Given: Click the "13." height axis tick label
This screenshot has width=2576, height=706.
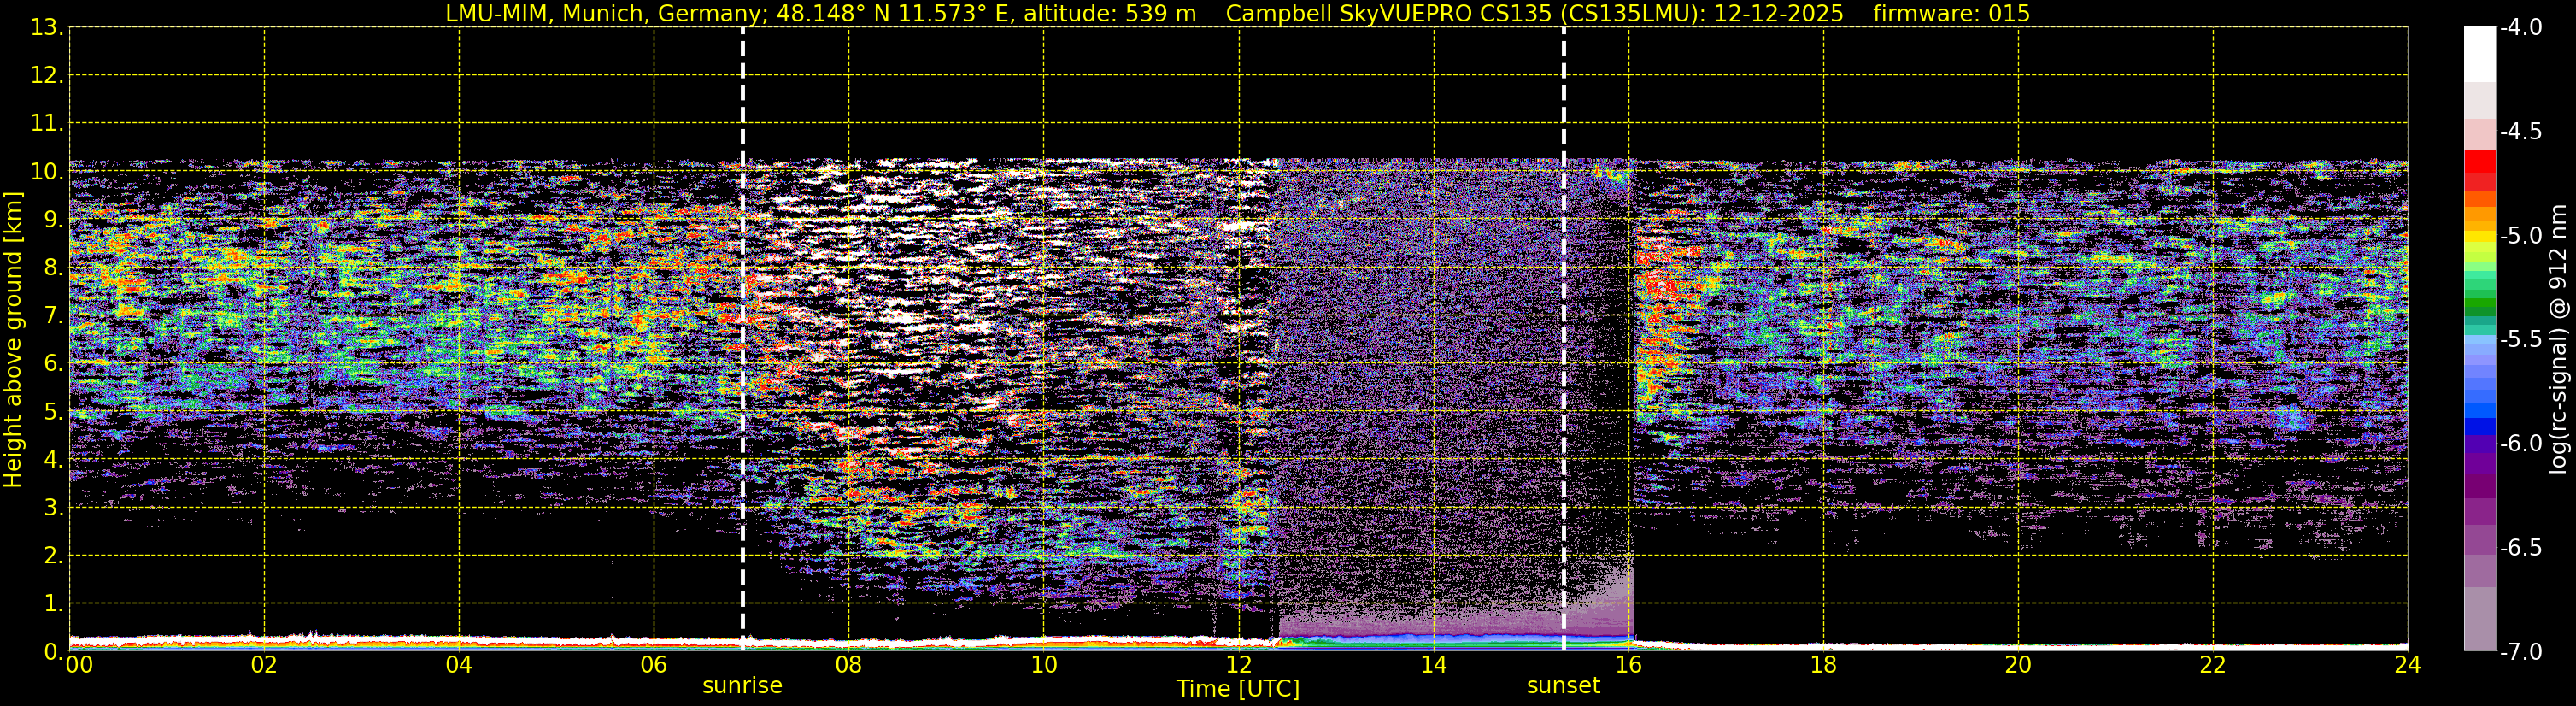Looking at the screenshot, I should pos(47,28).
